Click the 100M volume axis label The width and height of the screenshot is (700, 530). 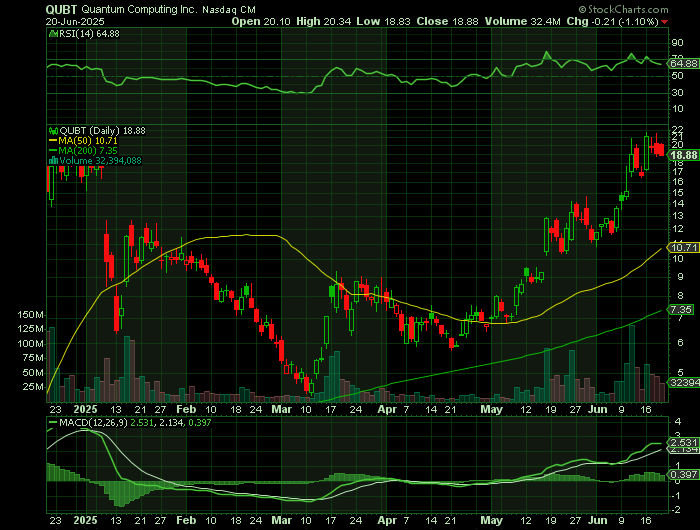coord(30,344)
